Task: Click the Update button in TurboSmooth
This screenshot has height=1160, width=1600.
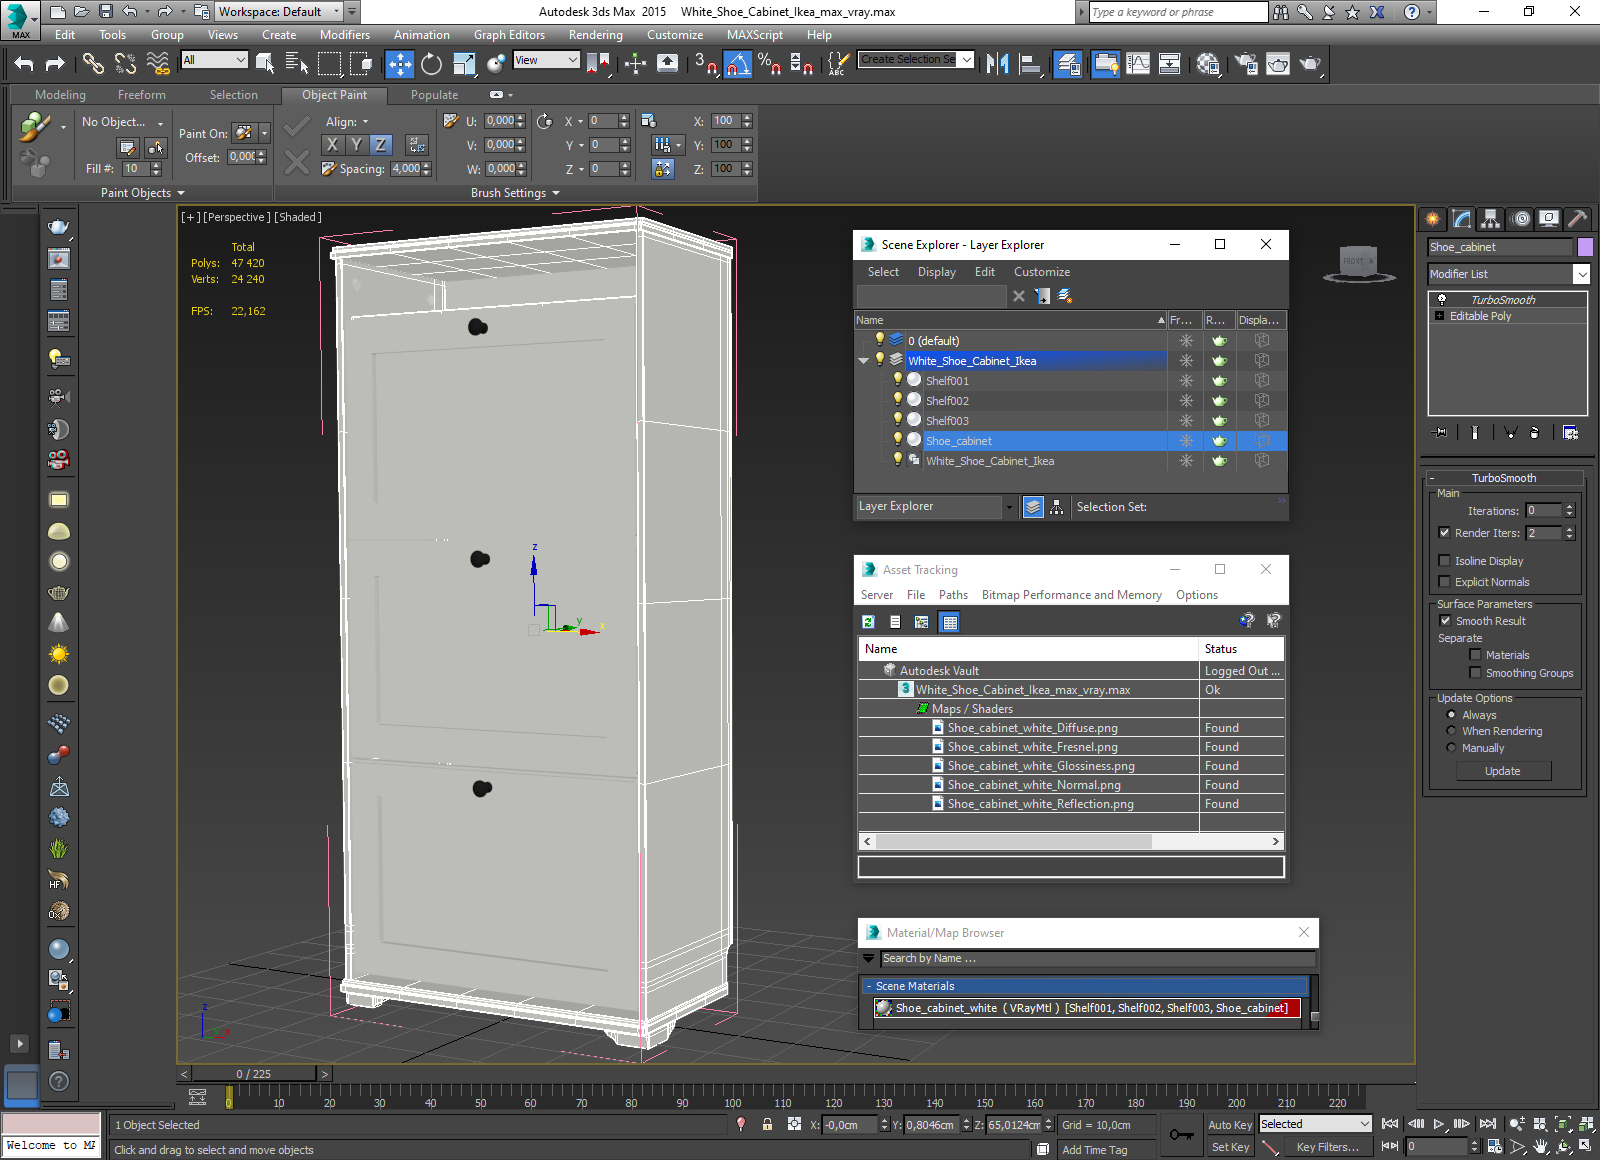Action: pyautogui.click(x=1503, y=771)
